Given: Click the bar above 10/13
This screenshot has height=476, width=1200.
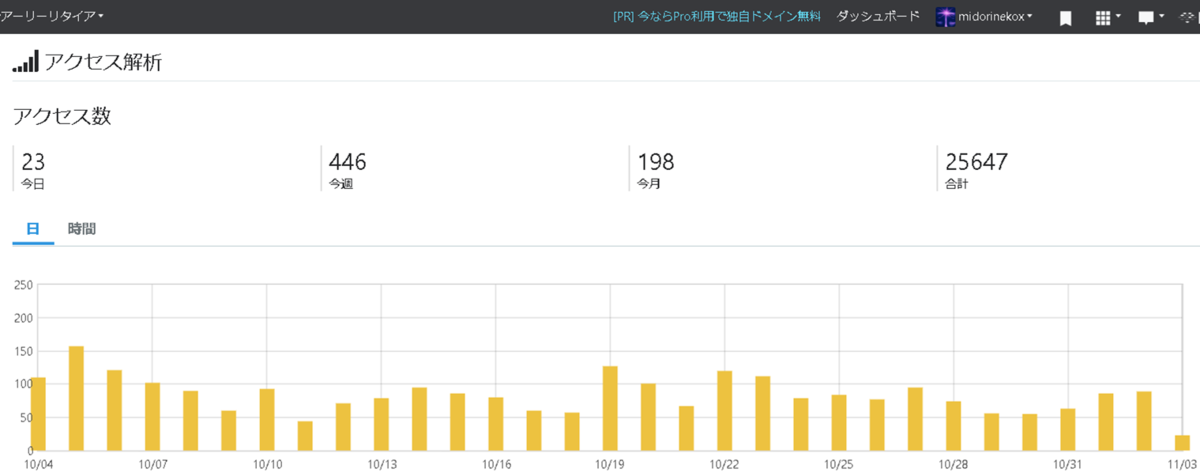Looking at the screenshot, I should [381, 424].
